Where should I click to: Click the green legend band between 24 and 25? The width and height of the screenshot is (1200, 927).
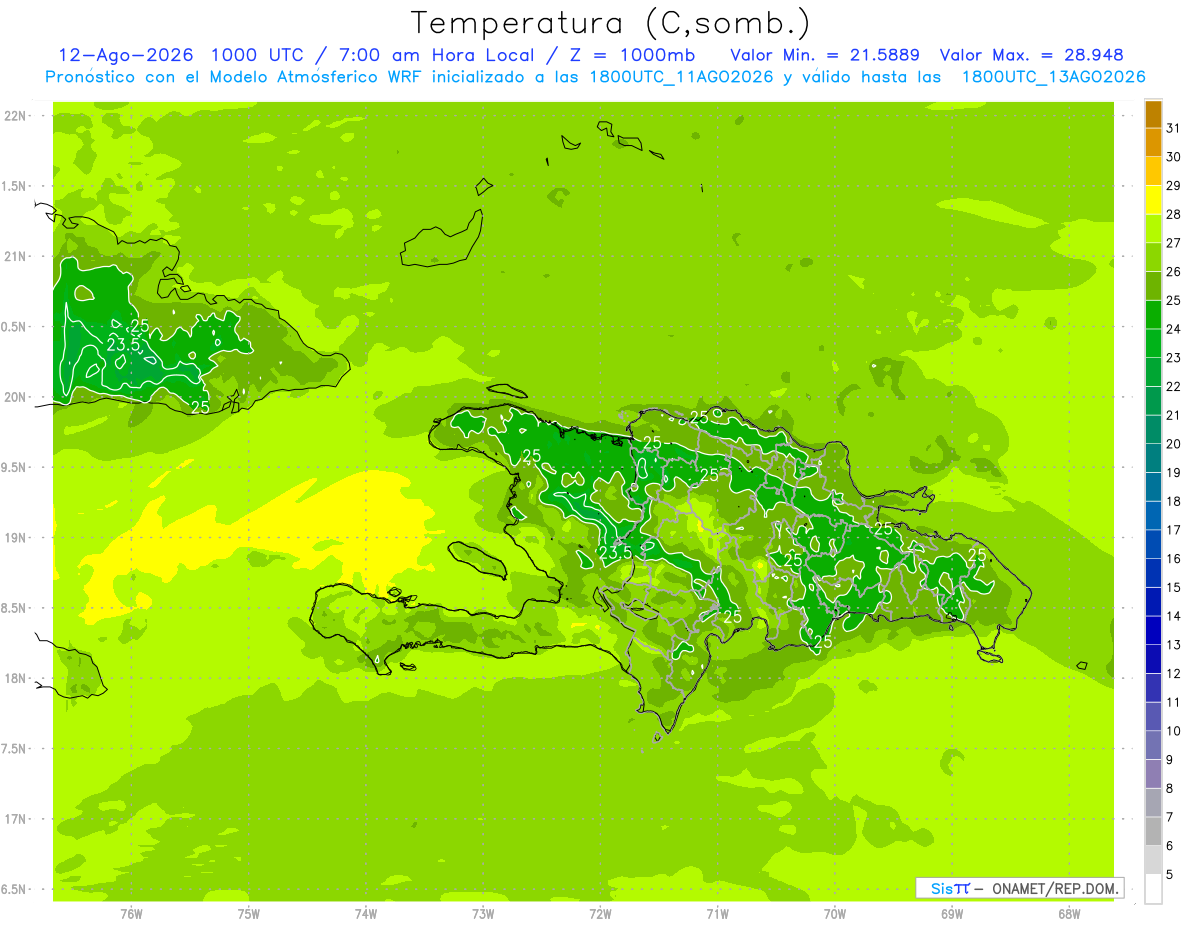coord(1153,315)
